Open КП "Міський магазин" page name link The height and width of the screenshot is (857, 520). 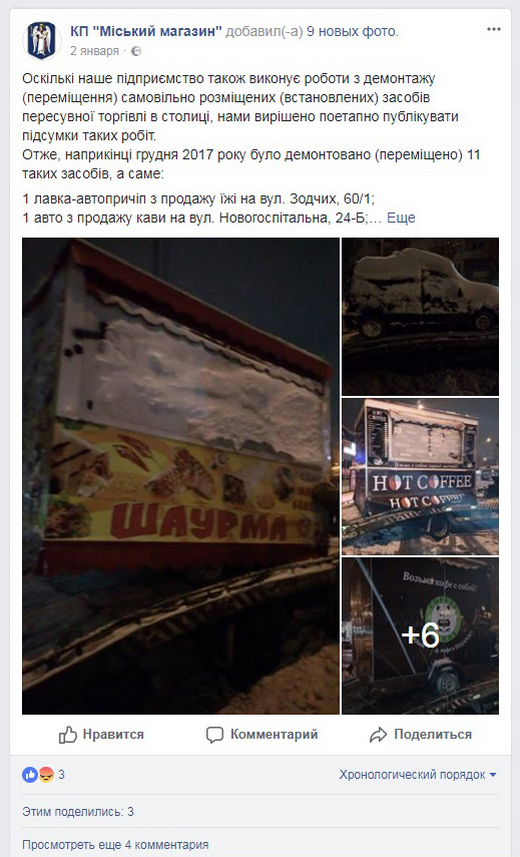click(146, 32)
